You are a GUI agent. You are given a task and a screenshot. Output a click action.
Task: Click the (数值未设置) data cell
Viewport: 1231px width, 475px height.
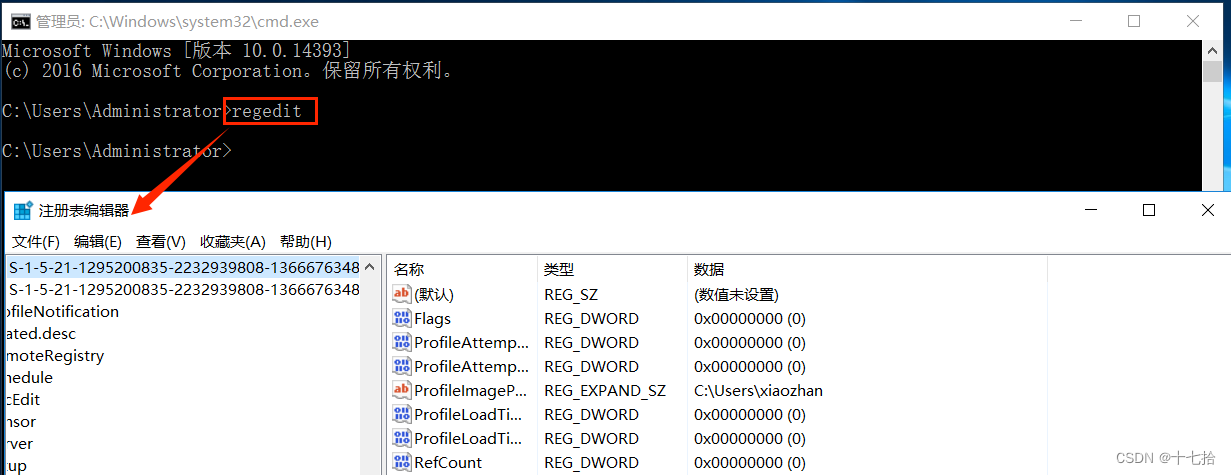point(736,295)
